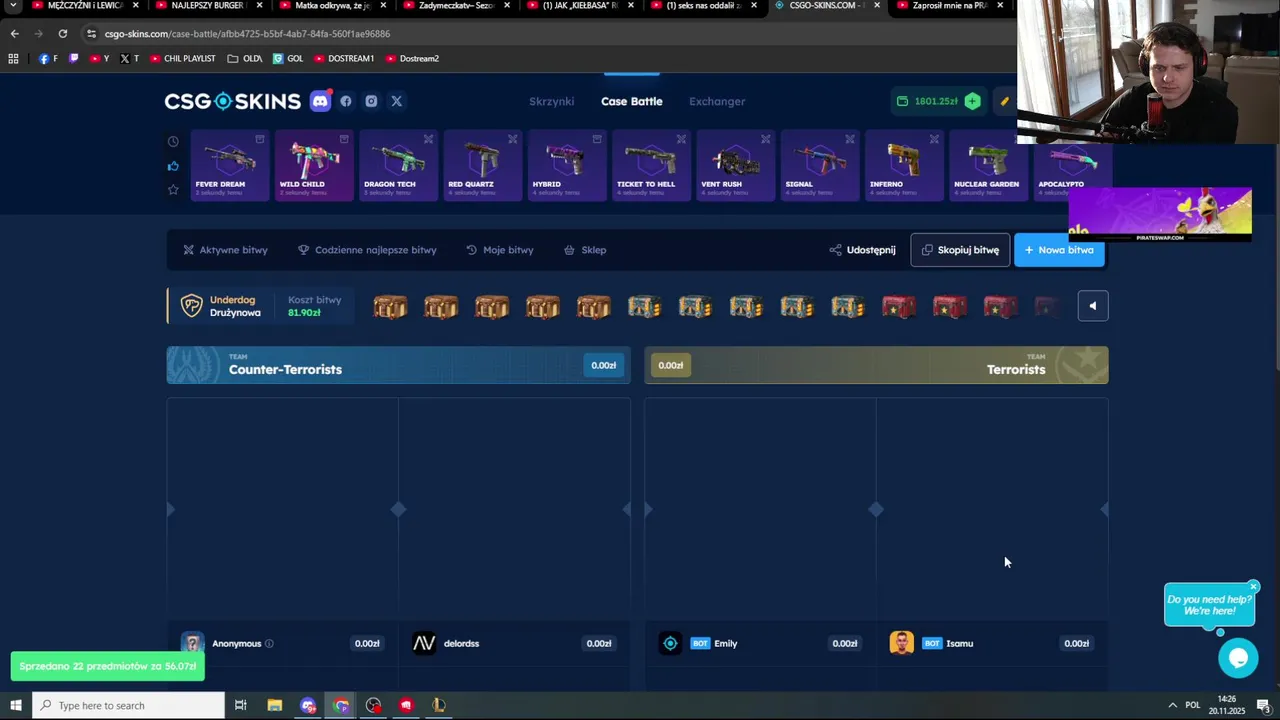Viewport: 1280px width, 720px height.
Task: Switch to the Skrzynki tab
Action: (x=551, y=101)
